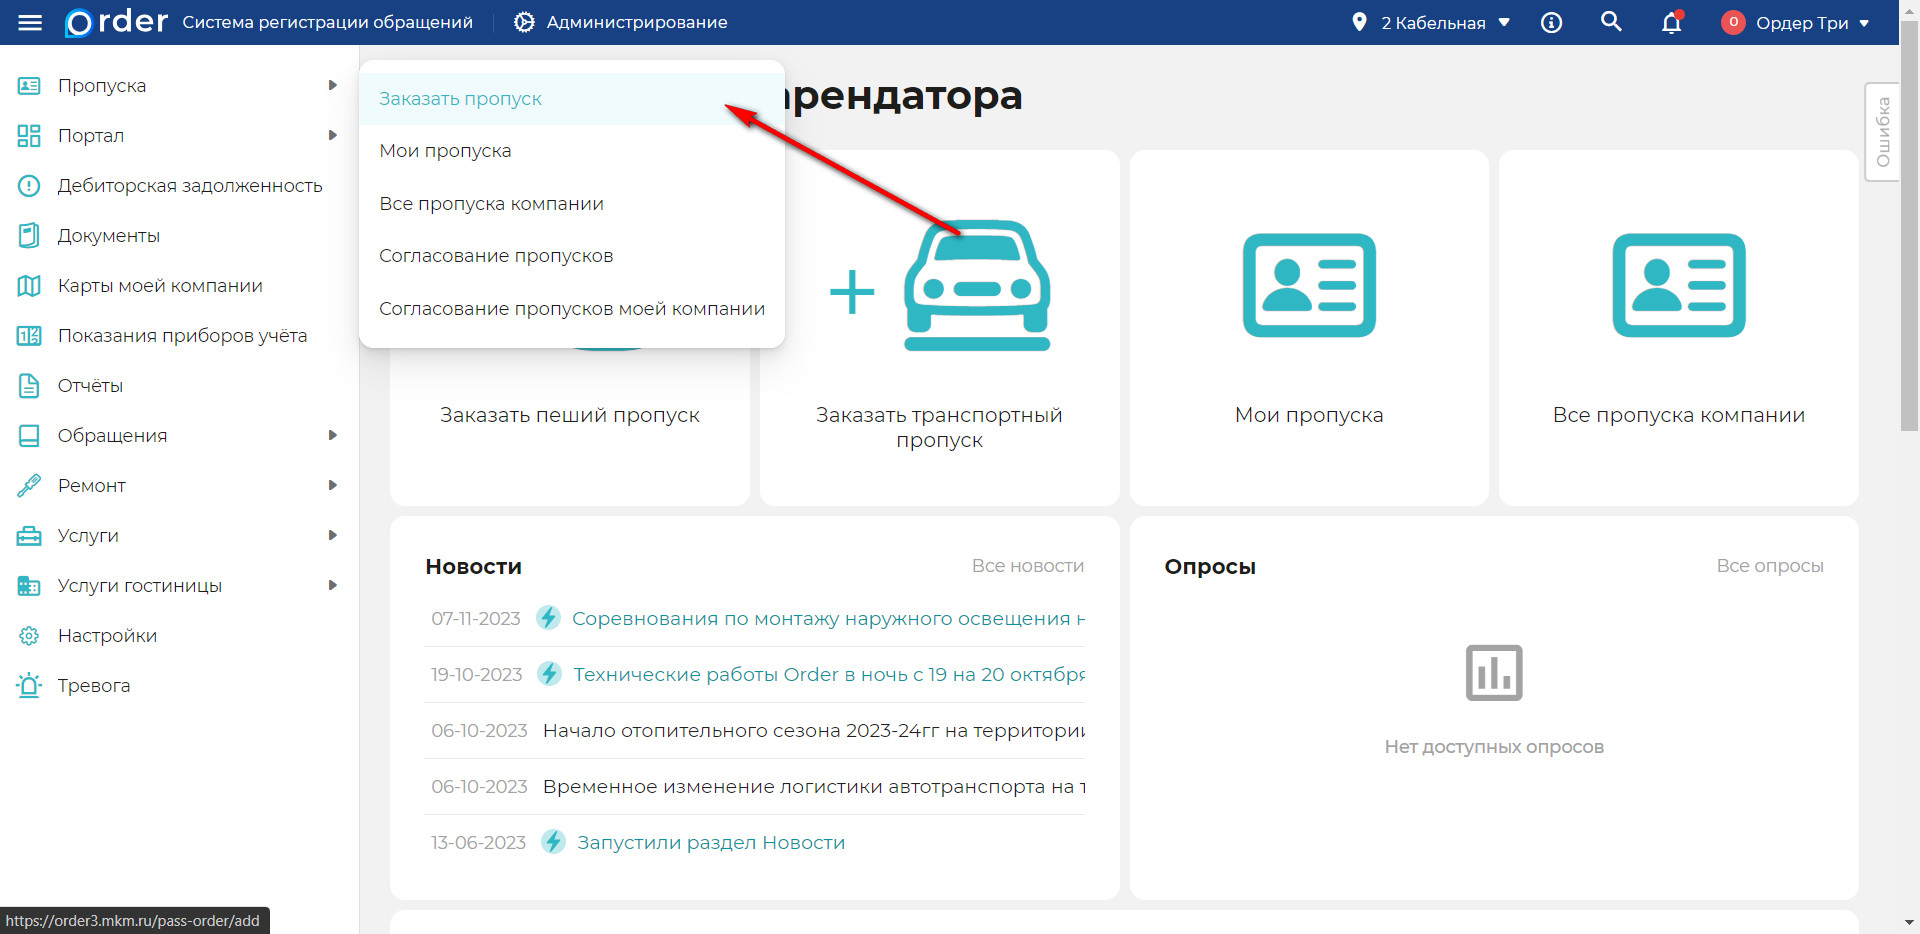
Task: Click the hamburger menu icon
Action: pyautogui.click(x=30, y=22)
